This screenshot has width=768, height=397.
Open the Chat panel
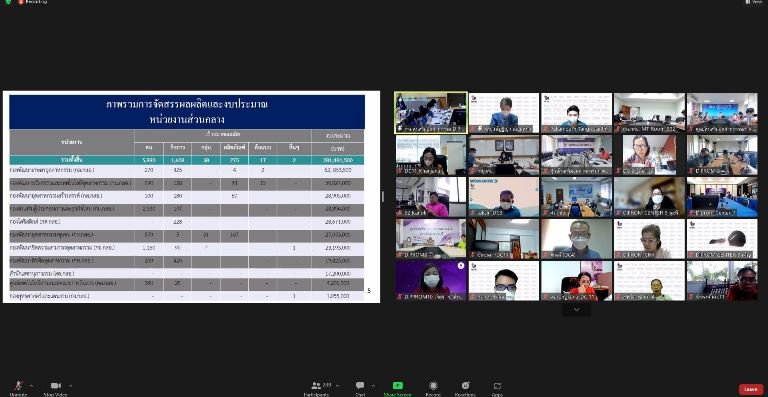[360, 388]
